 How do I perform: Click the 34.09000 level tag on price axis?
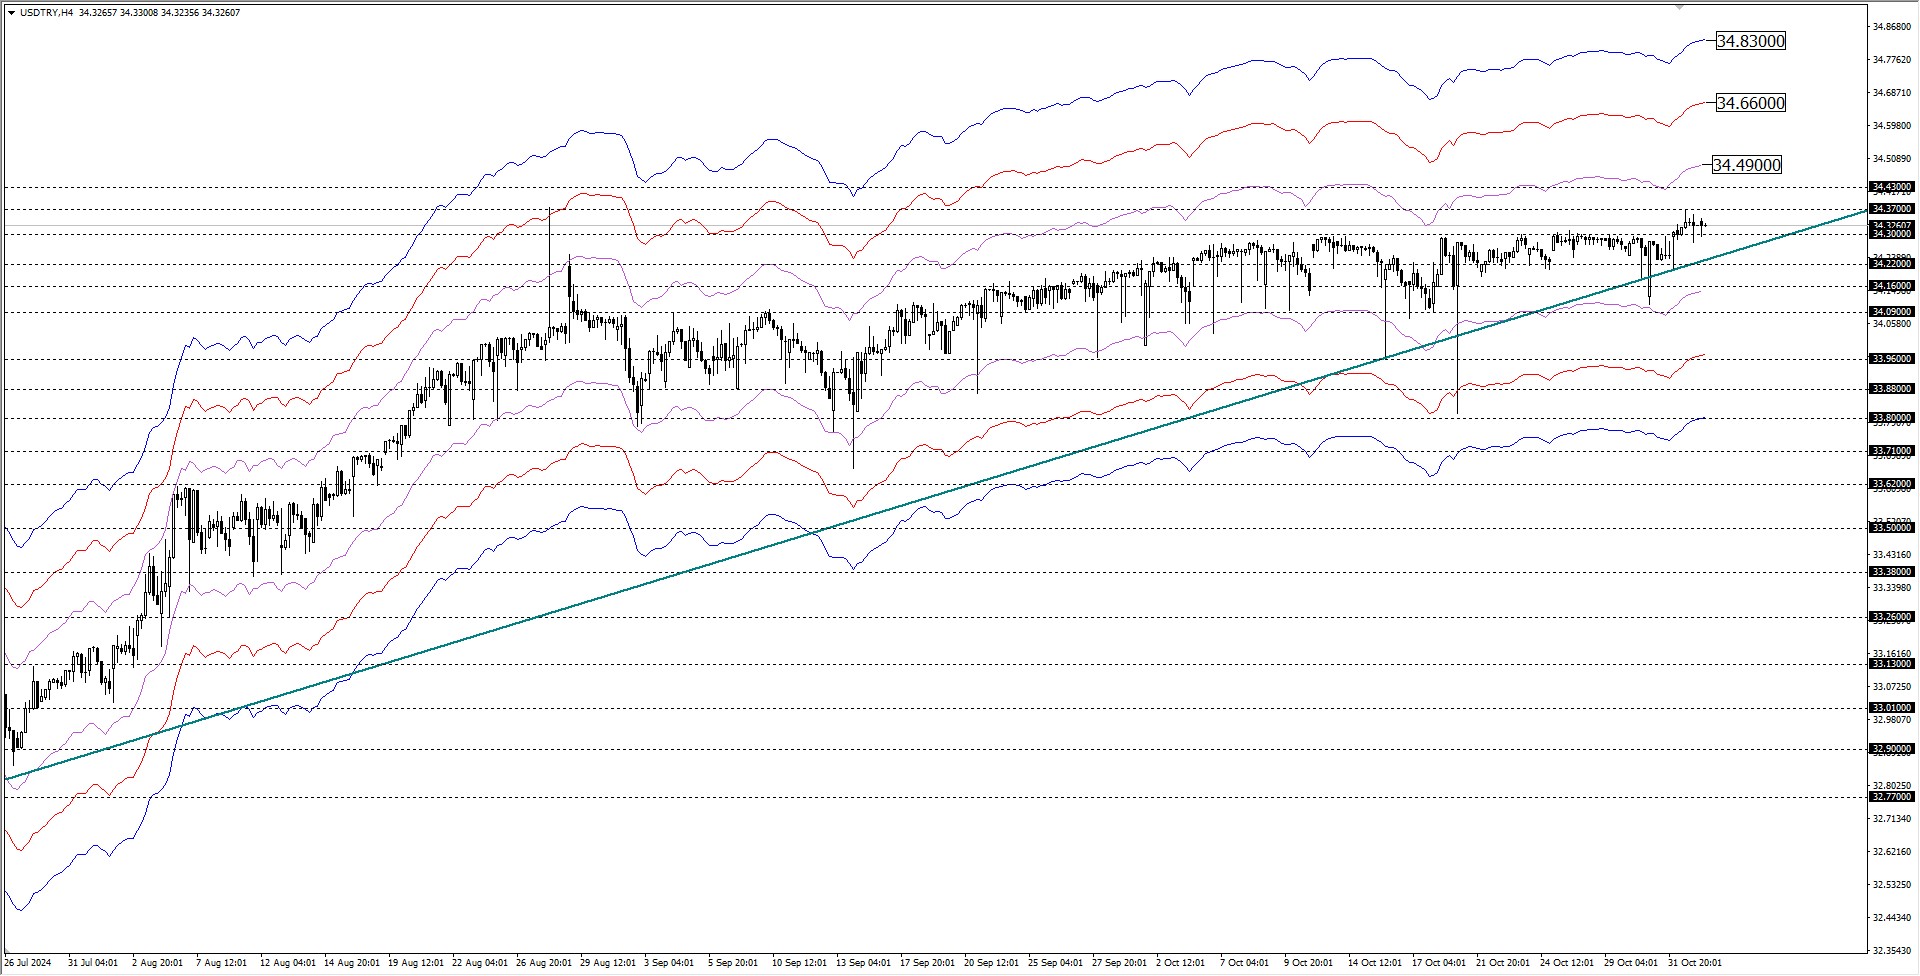(x=1892, y=312)
